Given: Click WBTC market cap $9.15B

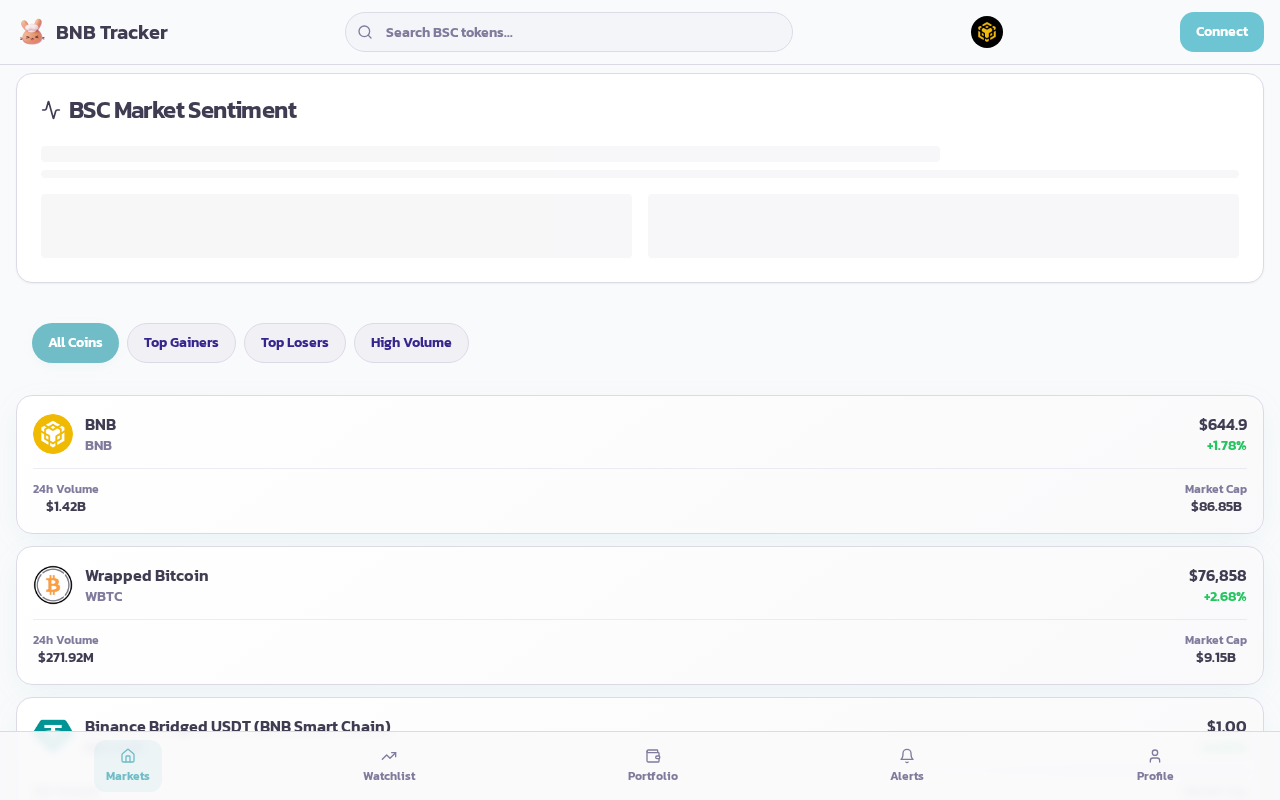Looking at the screenshot, I should [1216, 657].
